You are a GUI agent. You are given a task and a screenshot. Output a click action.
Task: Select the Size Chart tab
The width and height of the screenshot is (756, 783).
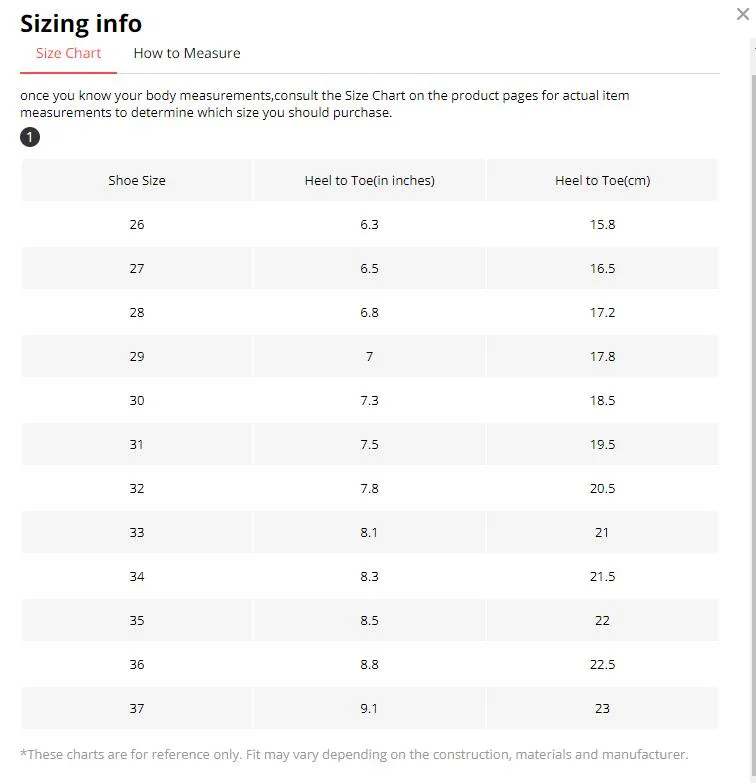pos(68,53)
